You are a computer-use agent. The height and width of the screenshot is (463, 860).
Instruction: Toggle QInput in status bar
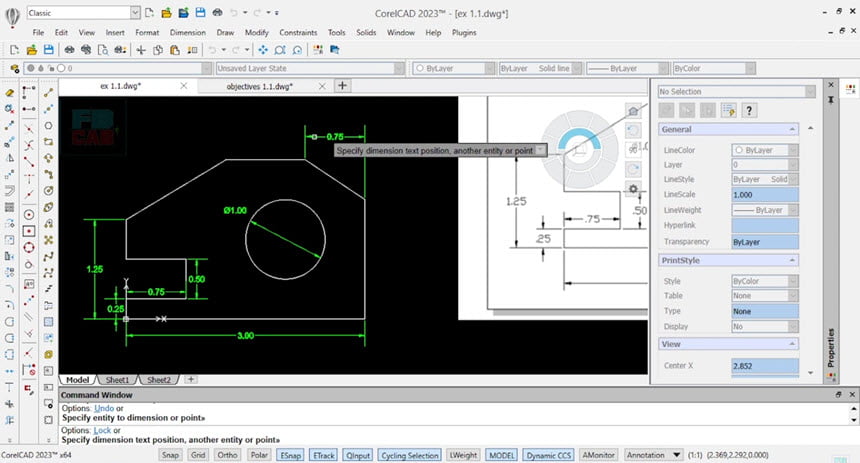point(358,455)
